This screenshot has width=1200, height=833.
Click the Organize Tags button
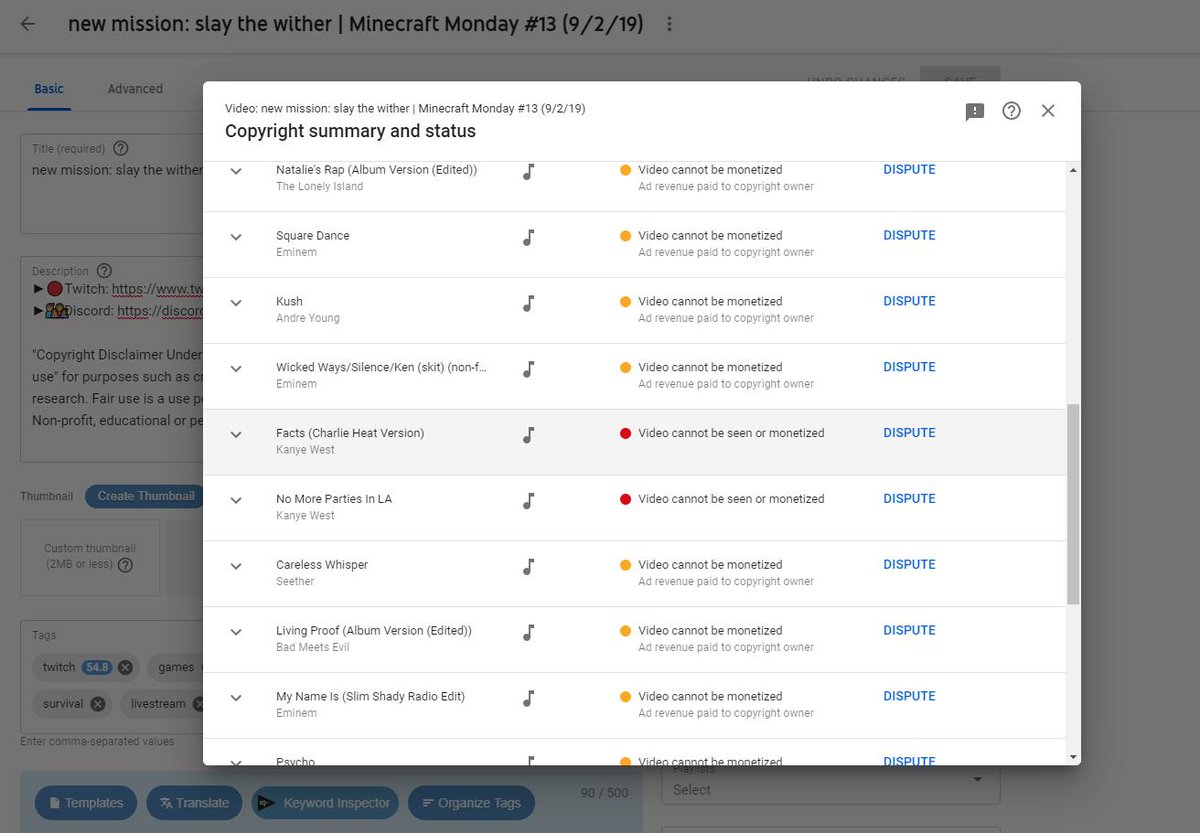471,803
